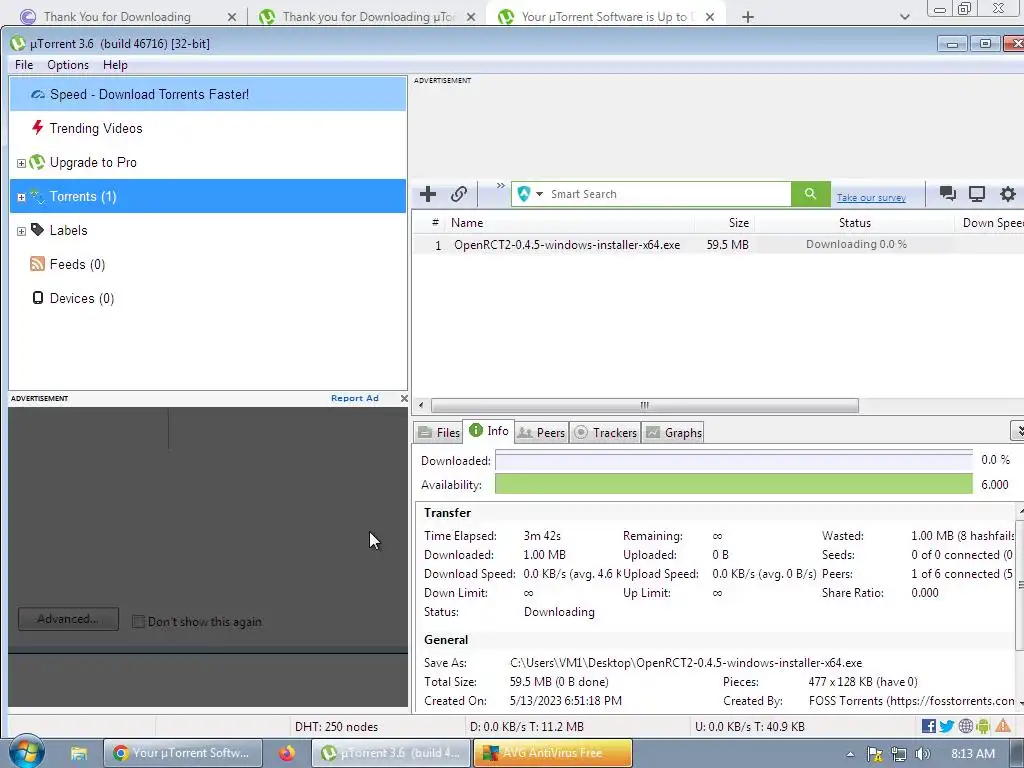1024x768 pixels.
Task: Click the search provider shield icon
Action: (x=523, y=194)
